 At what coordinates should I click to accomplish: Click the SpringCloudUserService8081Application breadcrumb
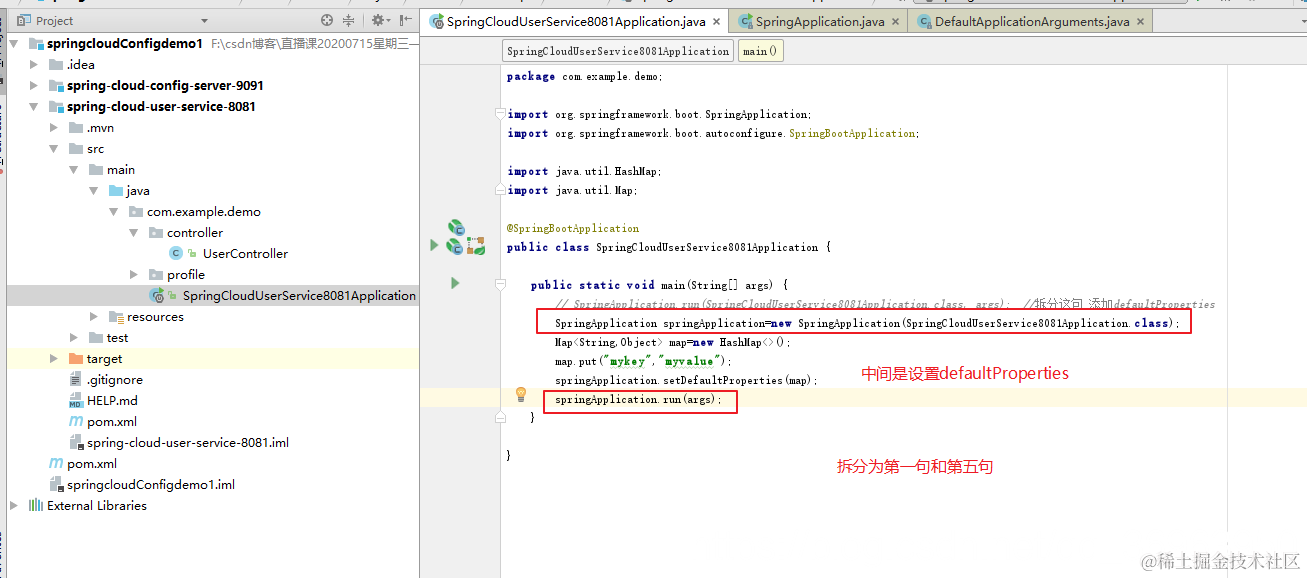point(618,51)
